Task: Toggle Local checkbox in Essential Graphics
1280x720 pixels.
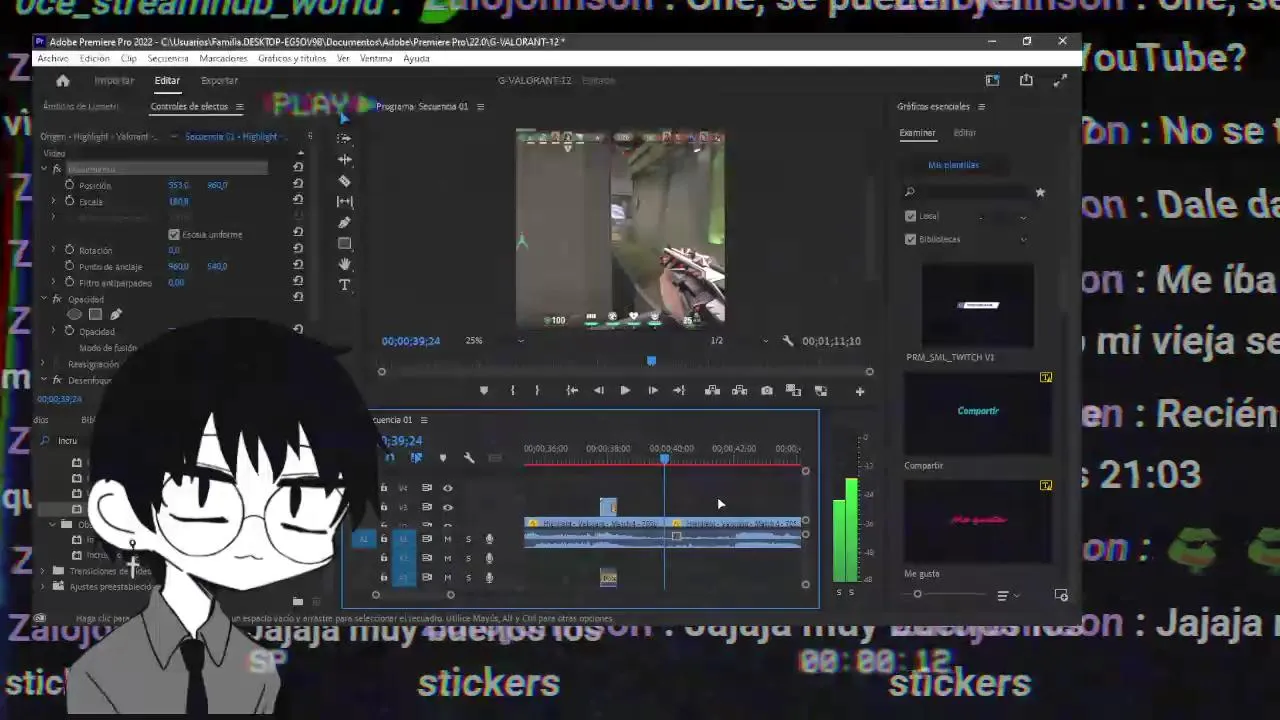Action: point(910,216)
